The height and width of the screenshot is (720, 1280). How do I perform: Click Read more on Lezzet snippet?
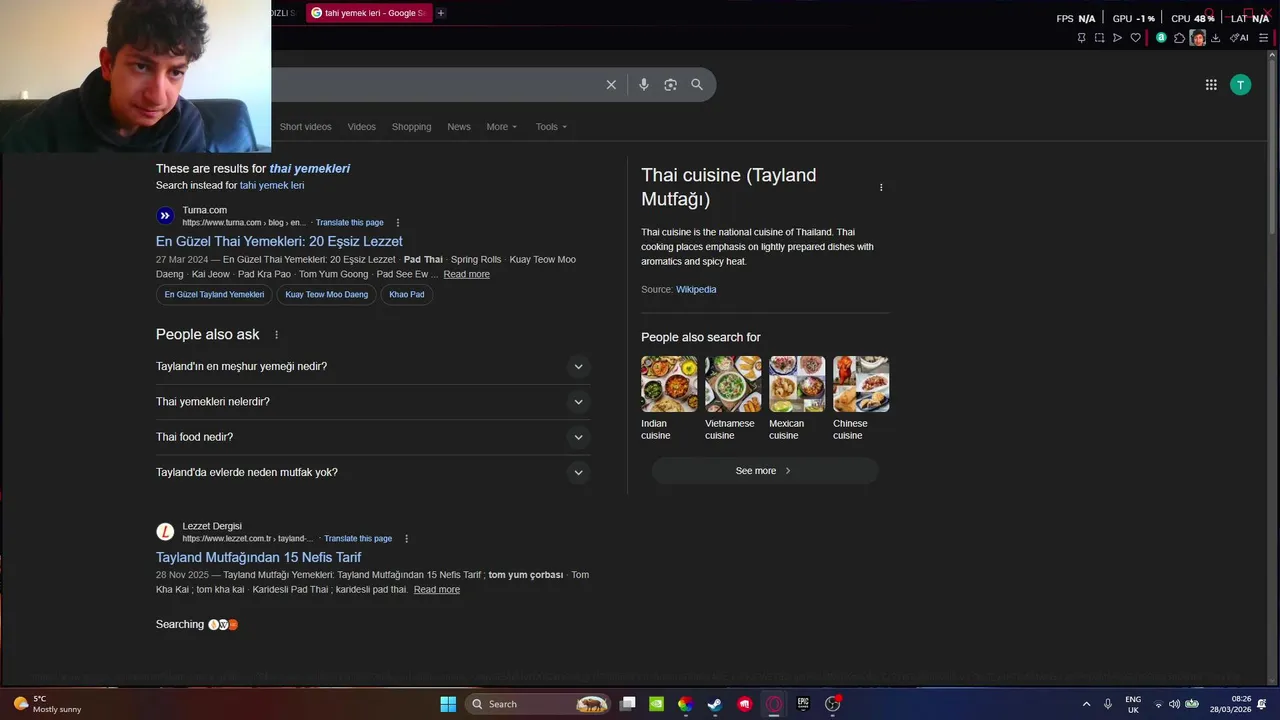(x=437, y=590)
